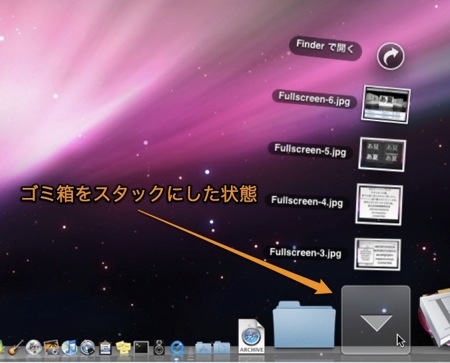Viewport: 450px width, 363px height.
Task: Open iPhoto from the Dock
Action: point(51,348)
